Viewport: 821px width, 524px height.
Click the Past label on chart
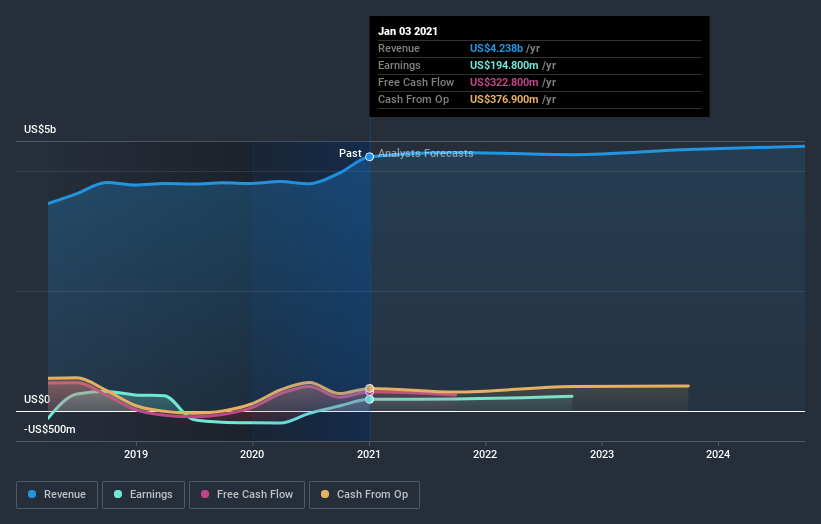pyautogui.click(x=350, y=153)
